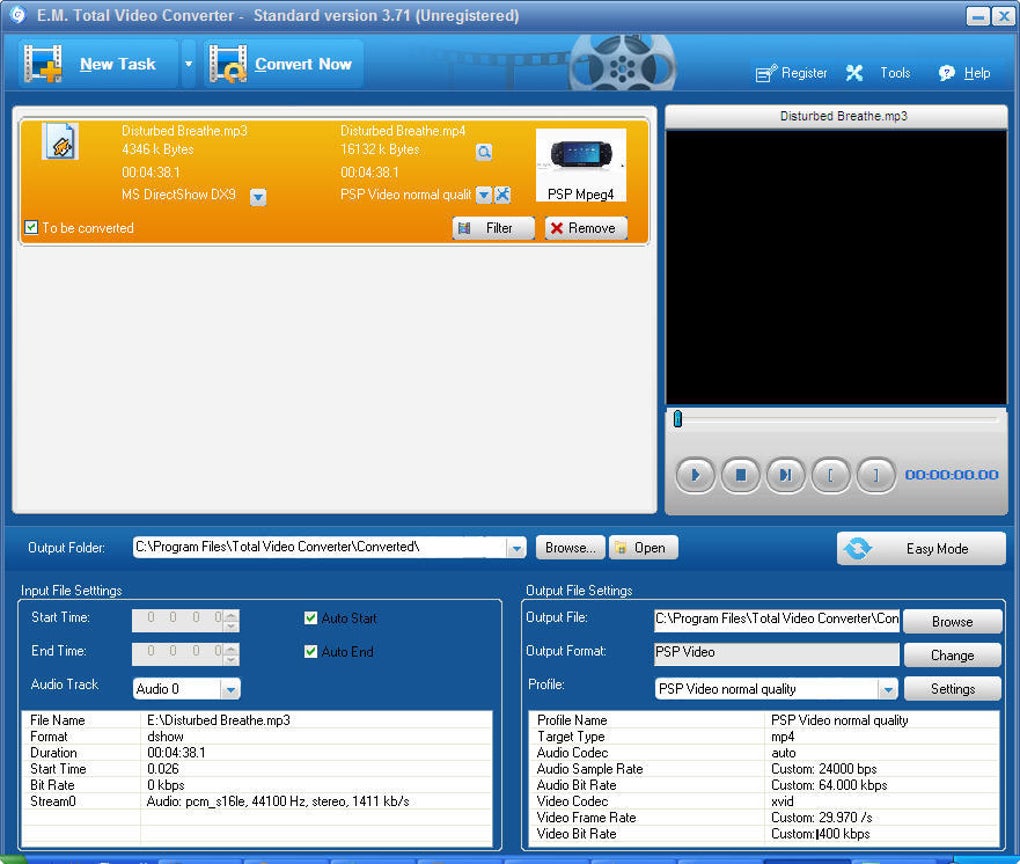Viewport: 1020px width, 864px height.
Task: Select the PSP Mpeg4 thumbnail
Action: pos(580,163)
